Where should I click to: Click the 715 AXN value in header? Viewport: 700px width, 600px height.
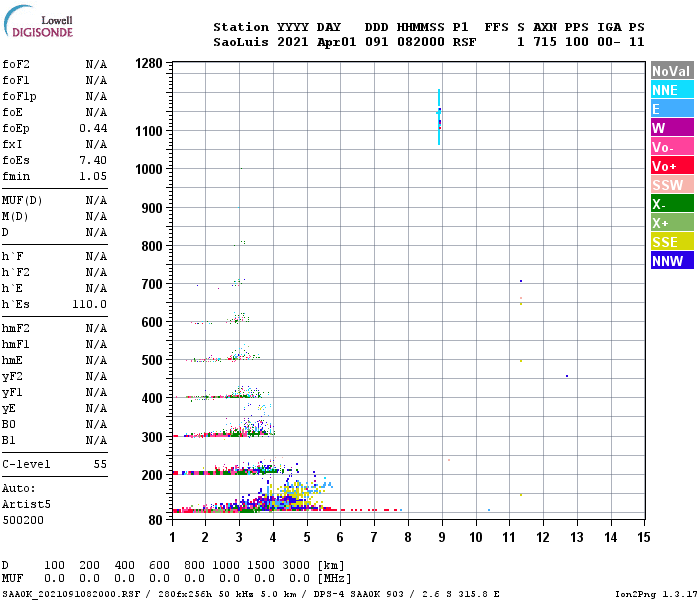click(x=545, y=42)
